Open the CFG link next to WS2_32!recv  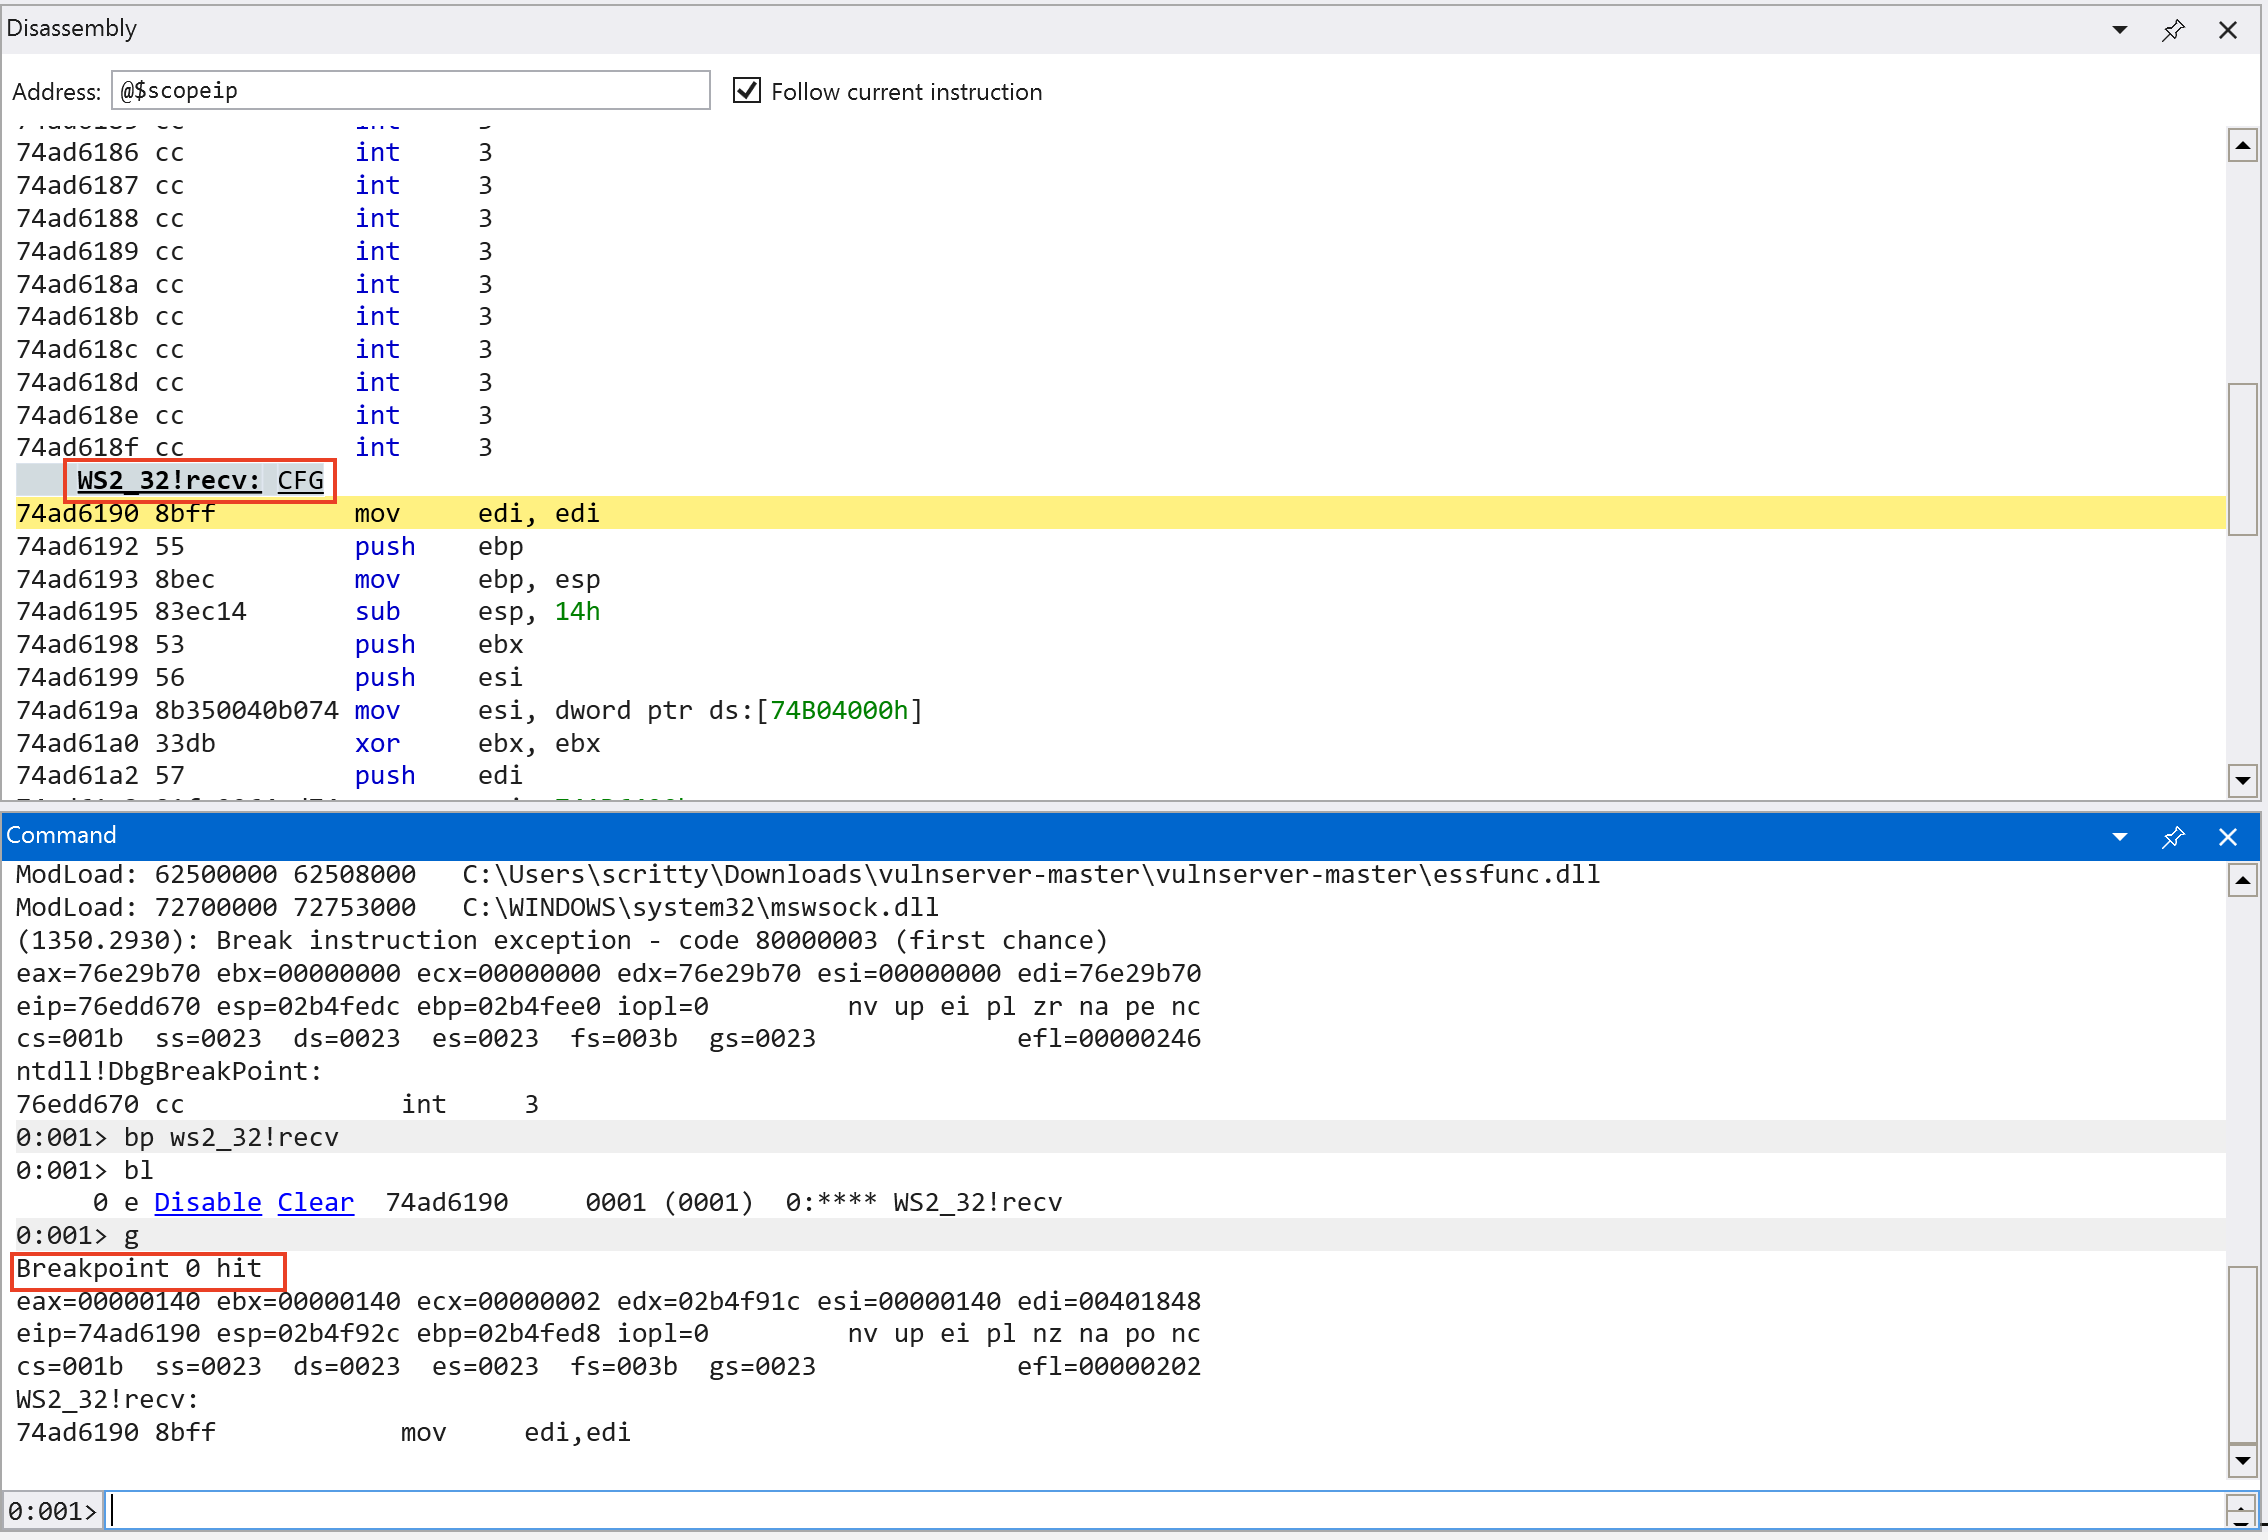click(300, 481)
